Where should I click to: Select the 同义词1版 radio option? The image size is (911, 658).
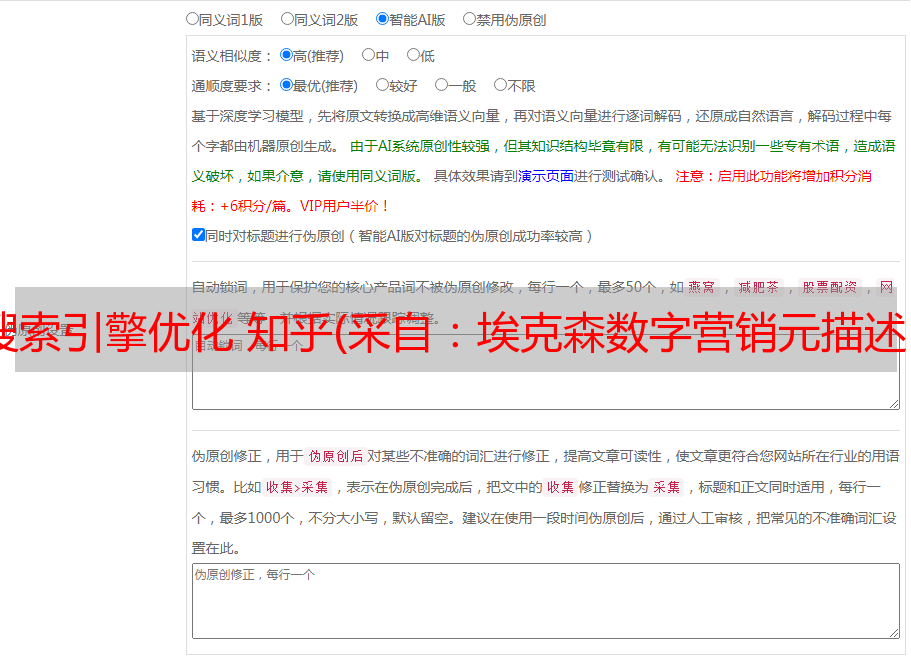coord(192,19)
